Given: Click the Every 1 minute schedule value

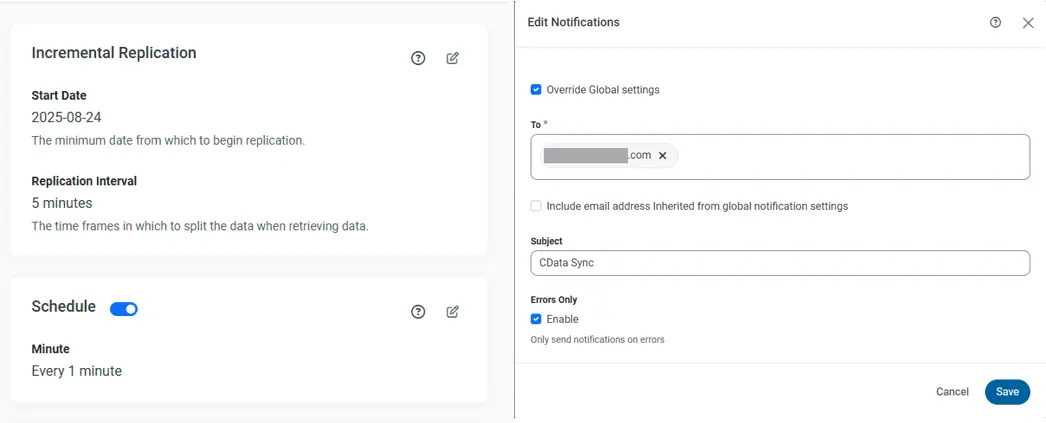Looking at the screenshot, I should tap(77, 371).
